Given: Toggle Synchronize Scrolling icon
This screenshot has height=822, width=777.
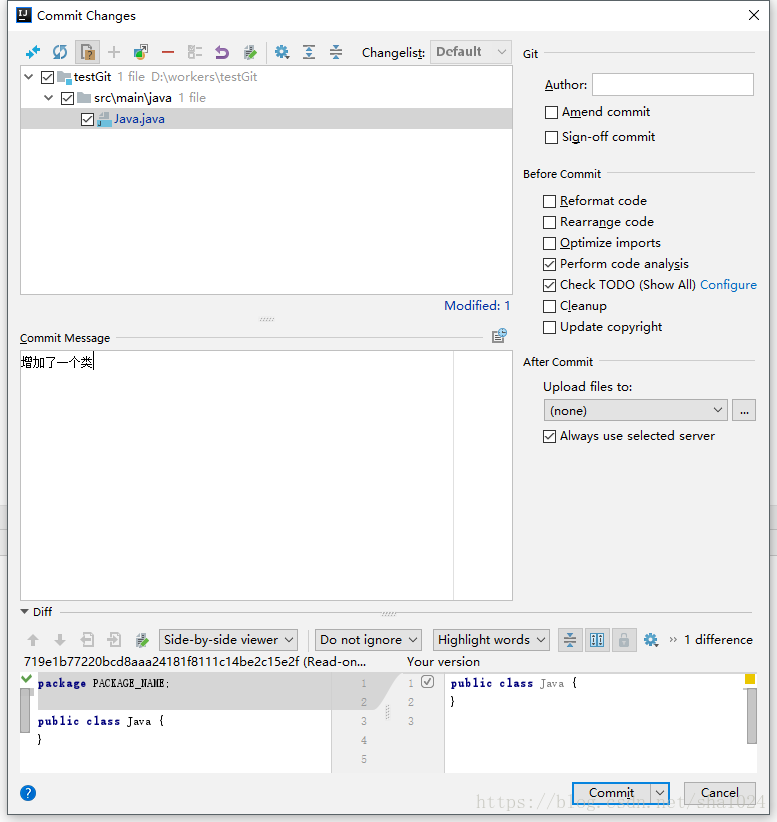Looking at the screenshot, I should (x=597, y=640).
